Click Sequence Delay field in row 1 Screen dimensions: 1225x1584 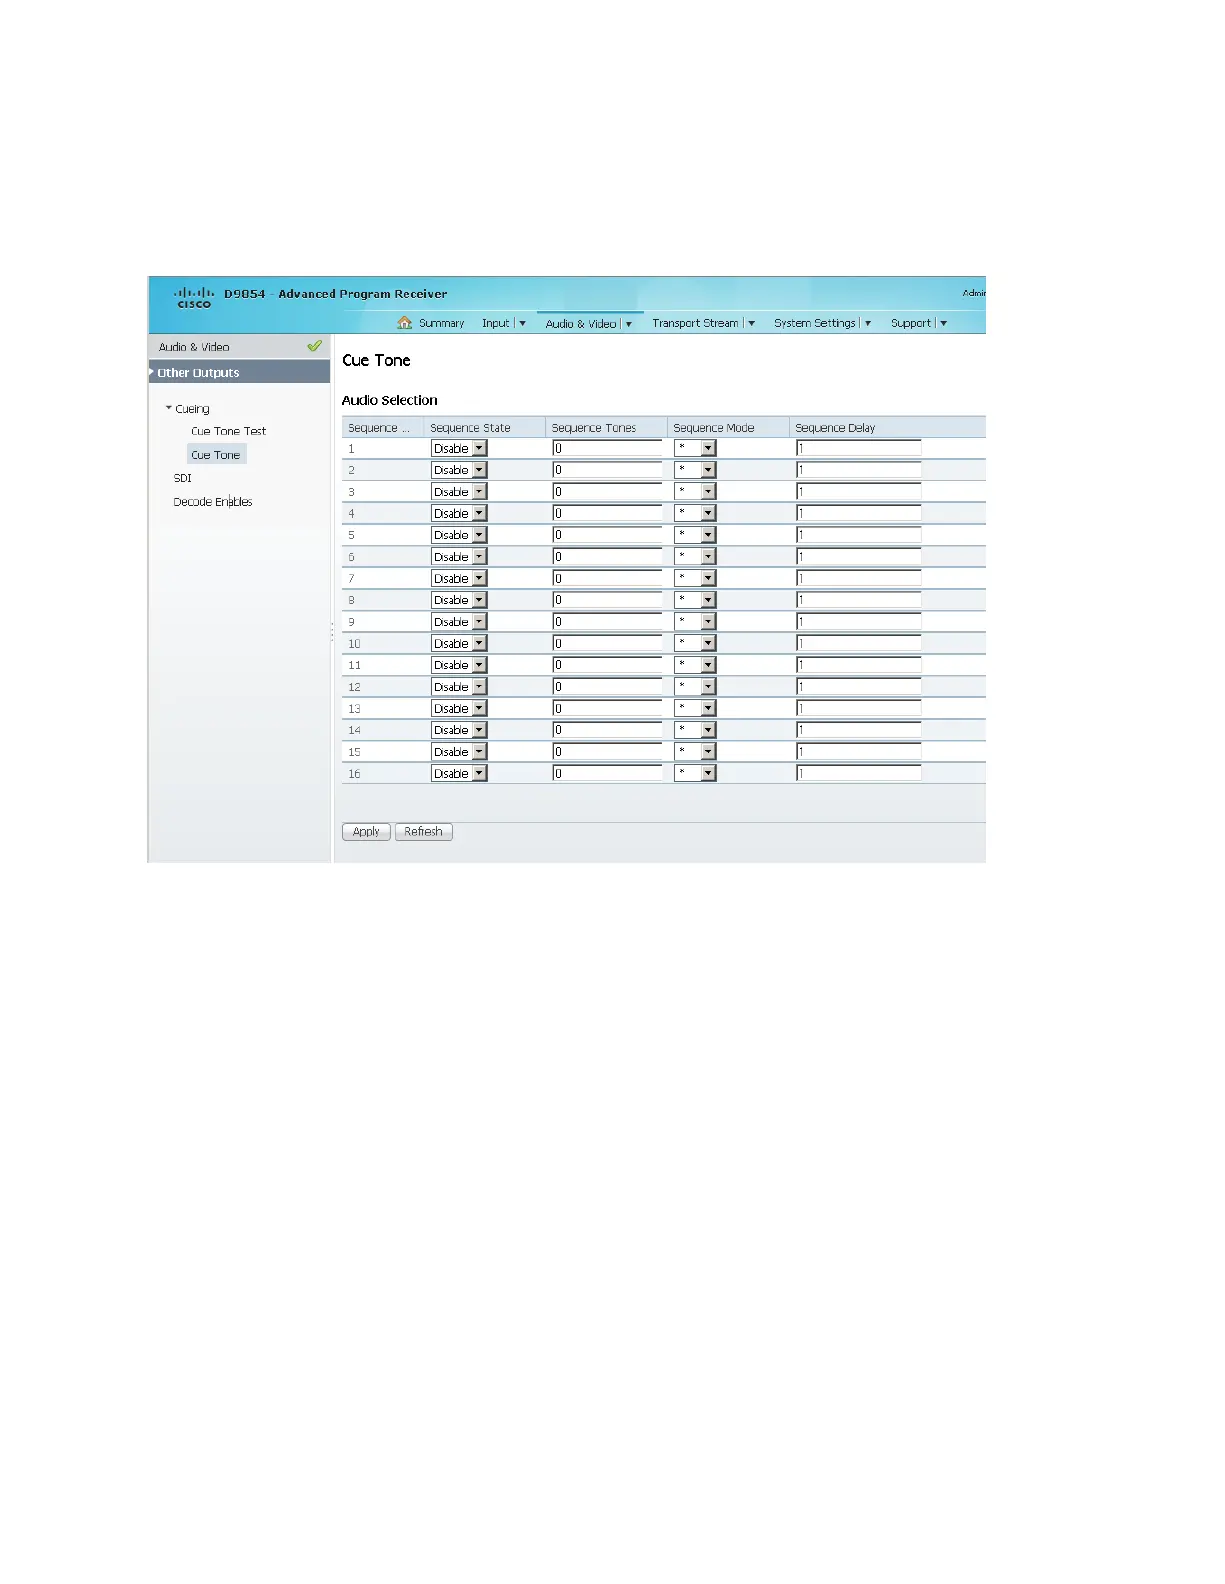[858, 448]
